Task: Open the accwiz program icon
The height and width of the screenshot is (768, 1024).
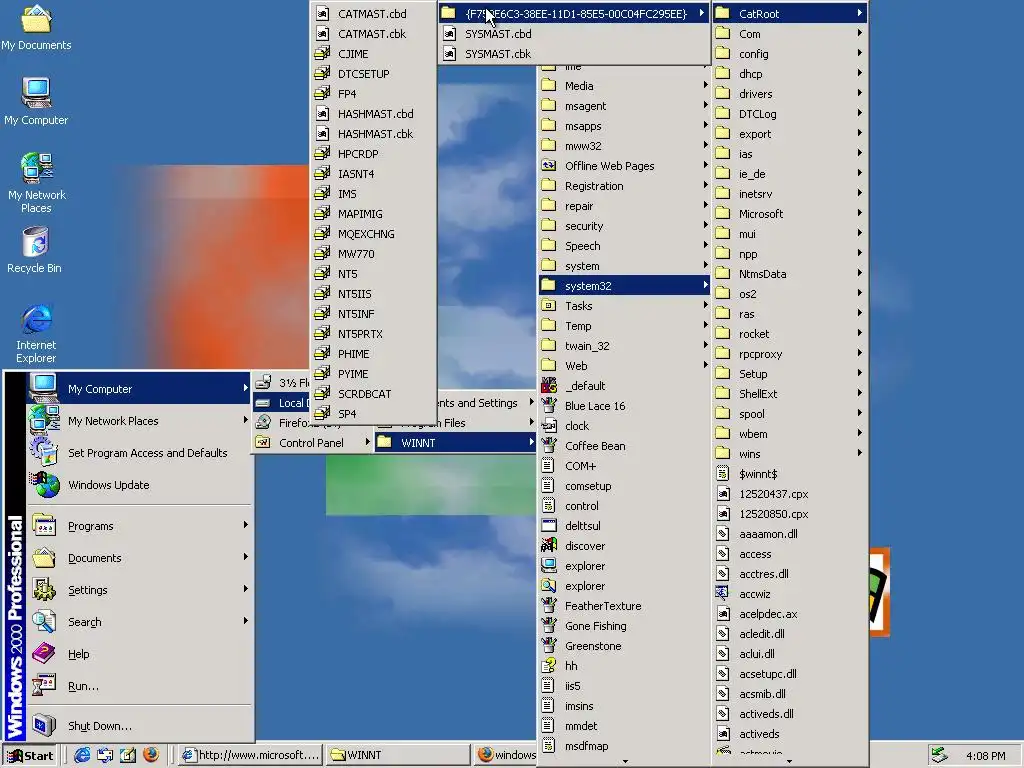Action: [x=722, y=594]
